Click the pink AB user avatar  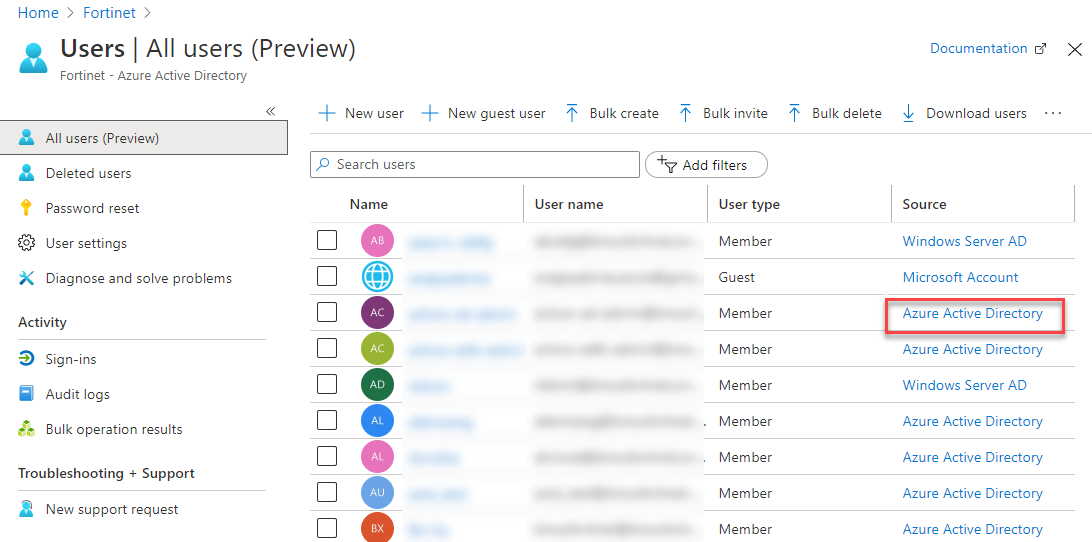pyautogui.click(x=377, y=241)
